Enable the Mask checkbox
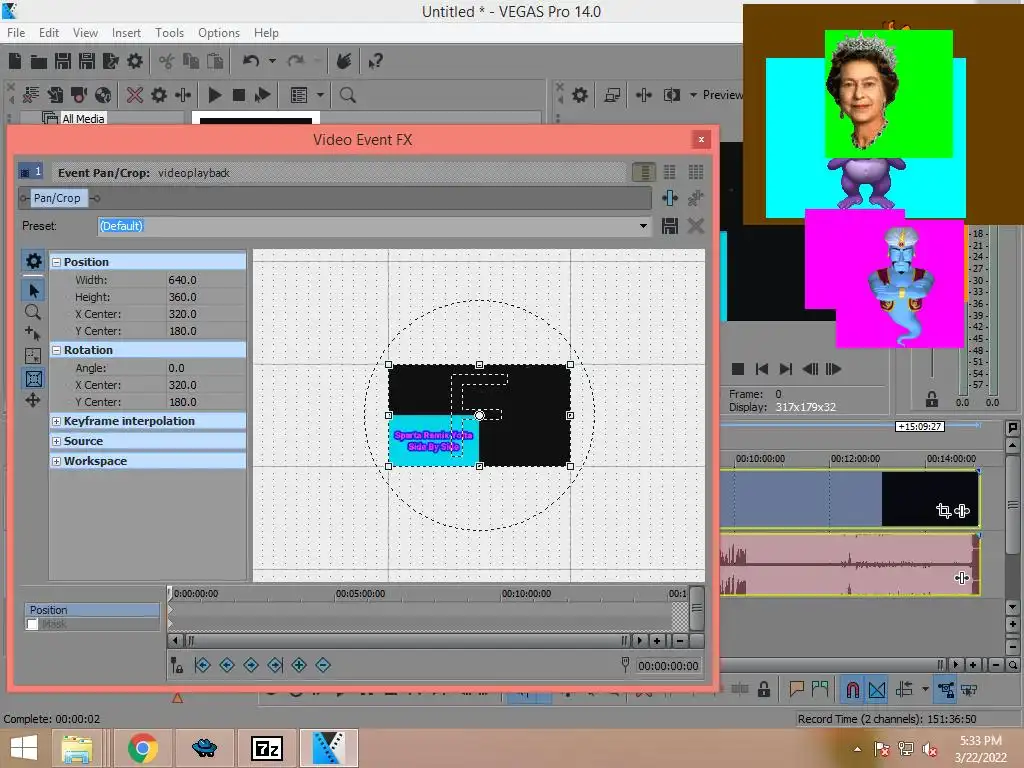The height and width of the screenshot is (768, 1024). click(32, 624)
